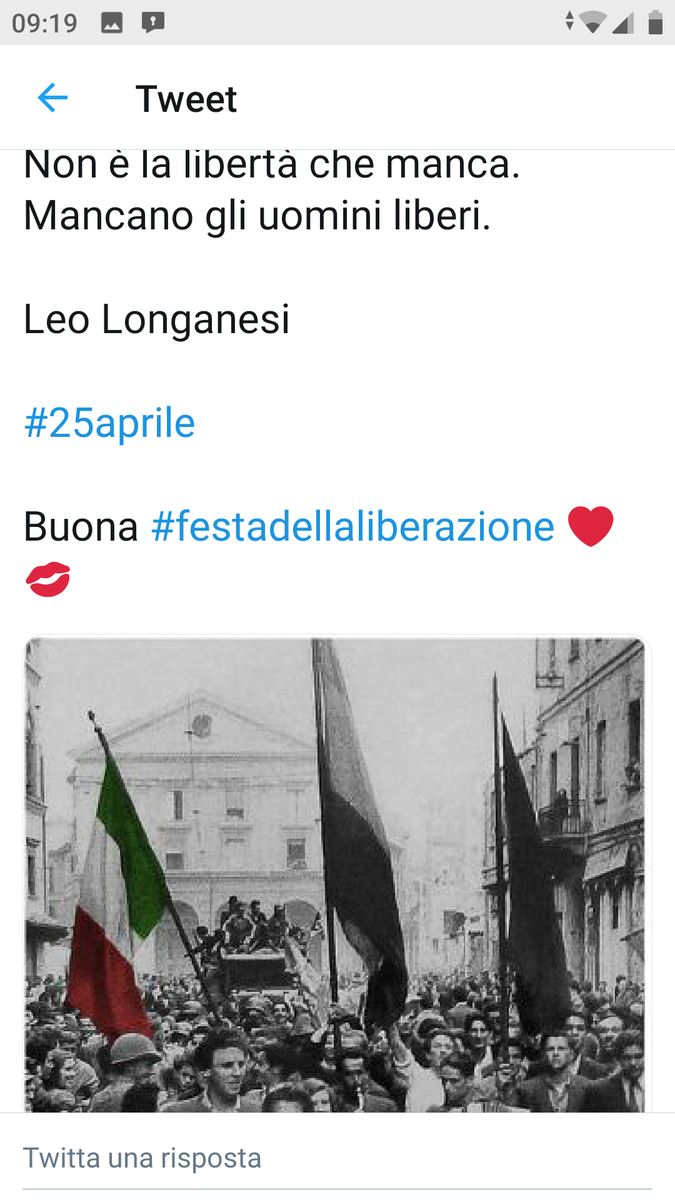The height and width of the screenshot is (1200, 675).
Task: Tap the 'Leo Longanesi' text line
Action: tap(156, 320)
